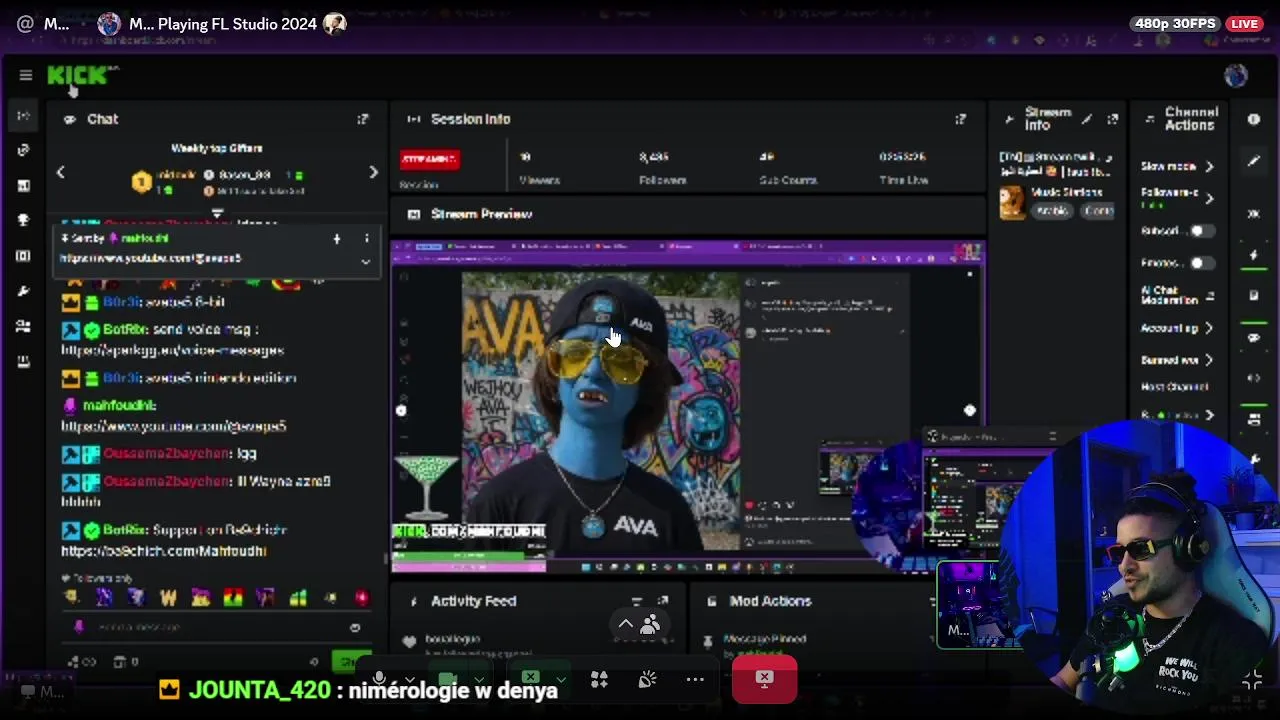
Task: Click the lightning bolt icon in right bar
Action: [x=1254, y=256]
